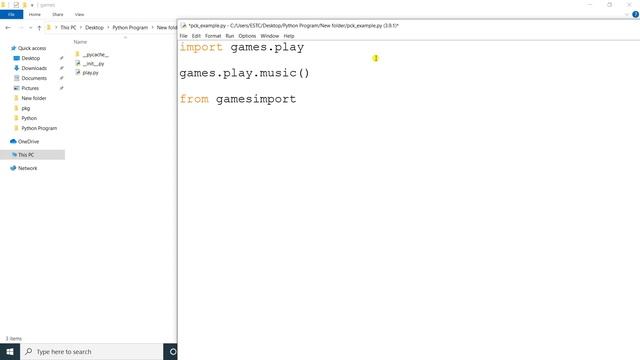Screen dimensions: 640x360
Task: Select the play.py file
Action: (x=90, y=73)
